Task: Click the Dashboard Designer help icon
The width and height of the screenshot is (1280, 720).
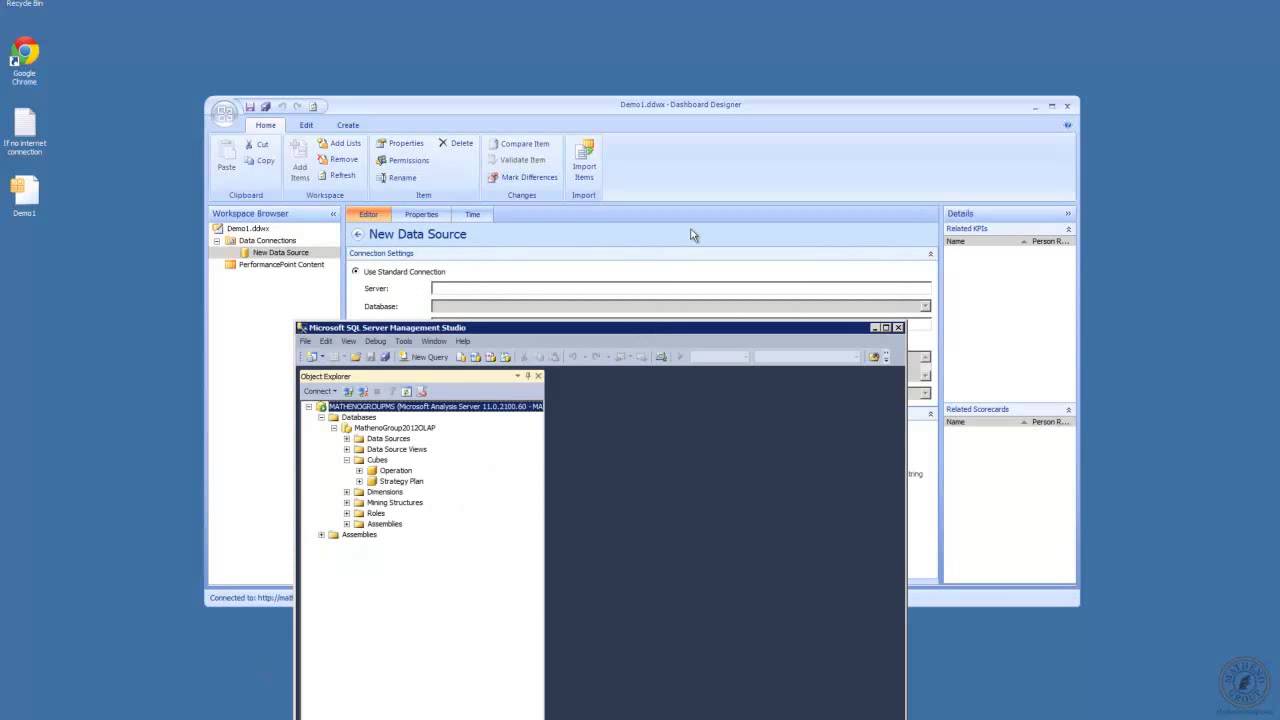Action: [x=1067, y=125]
